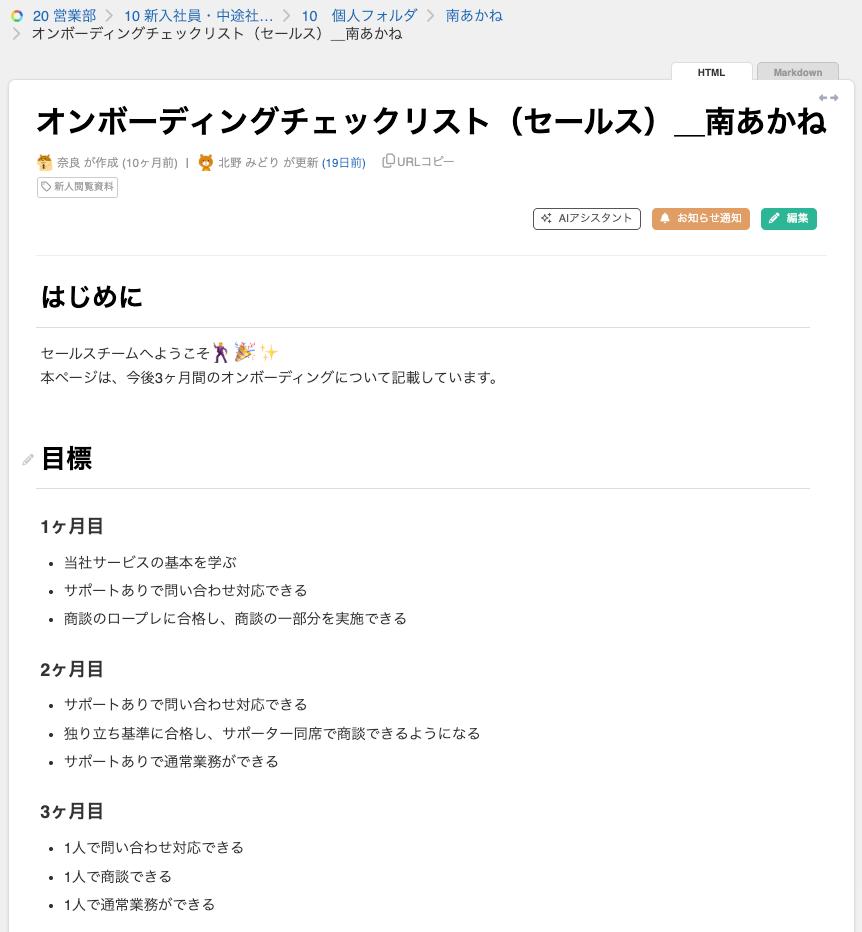This screenshot has height=932, width=862.
Task: Click the pencil icon beside 目標 heading
Action: coord(28,459)
